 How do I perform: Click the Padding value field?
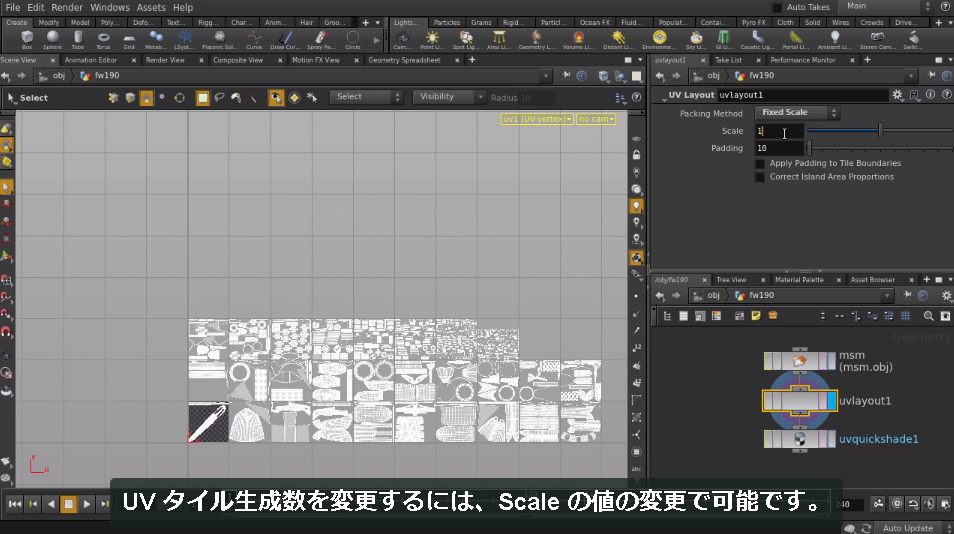tap(779, 148)
